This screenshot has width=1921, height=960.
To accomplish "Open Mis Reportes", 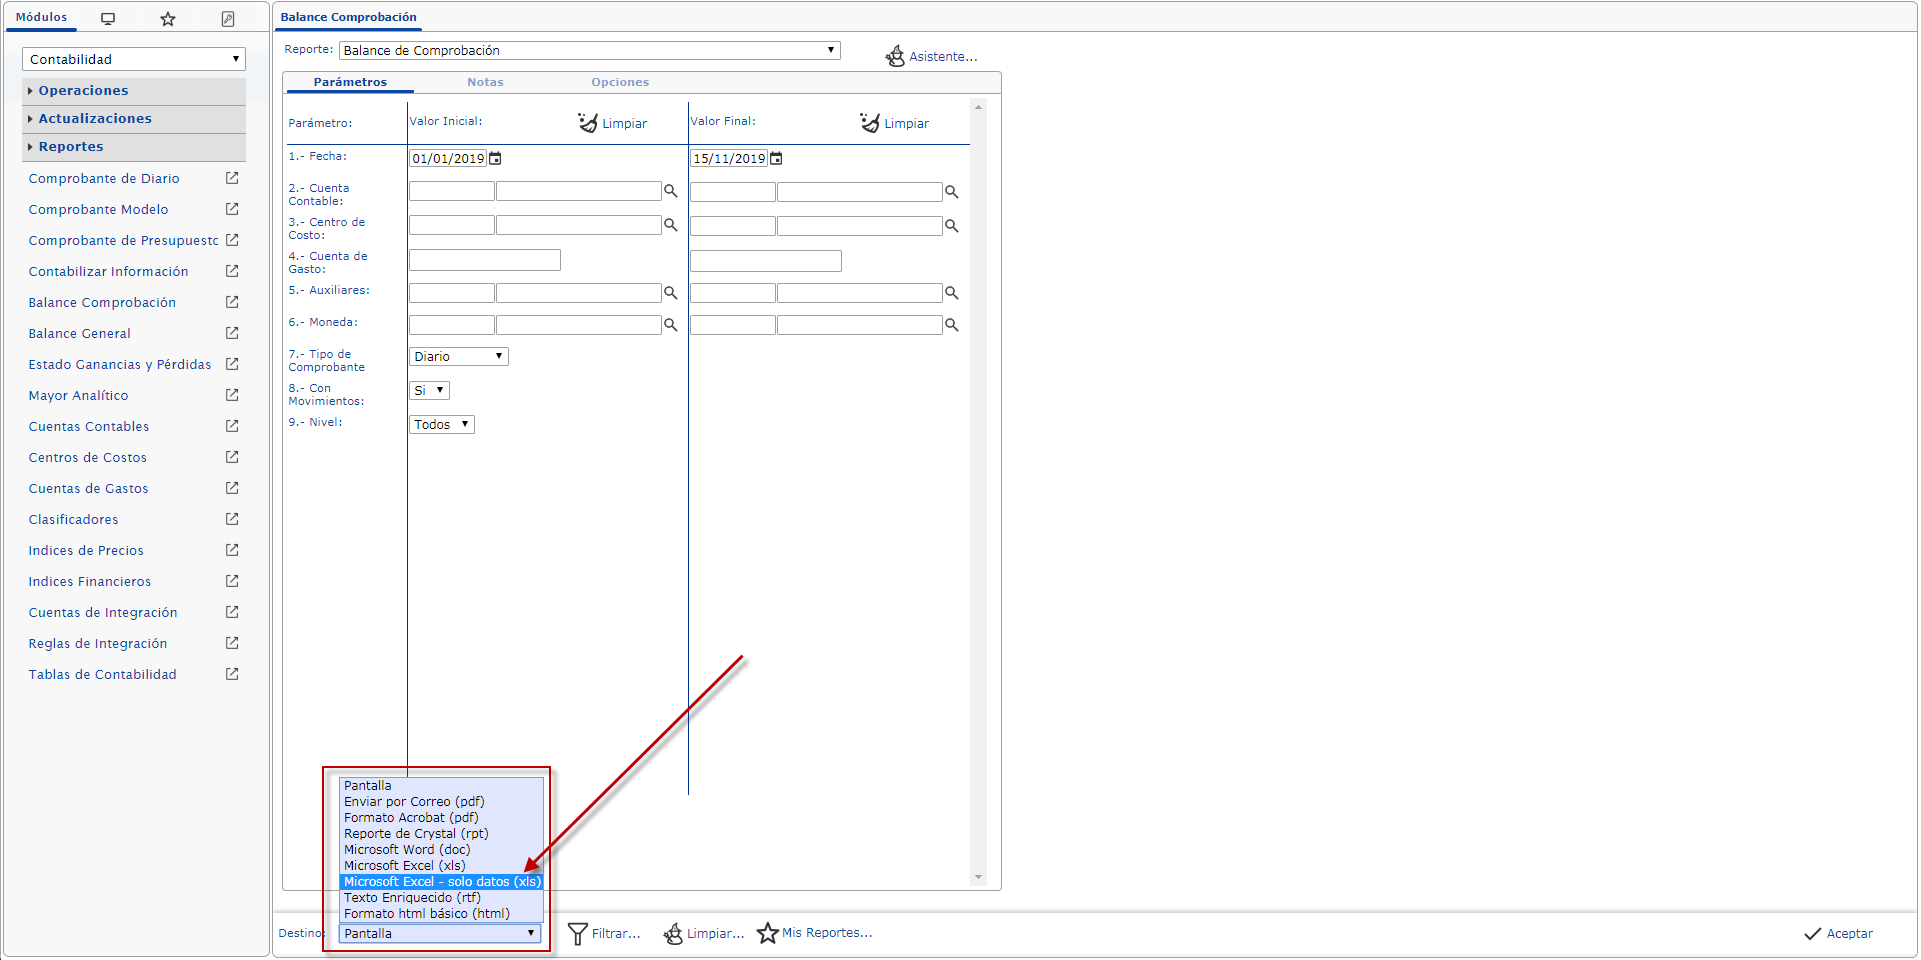I will (x=815, y=933).
